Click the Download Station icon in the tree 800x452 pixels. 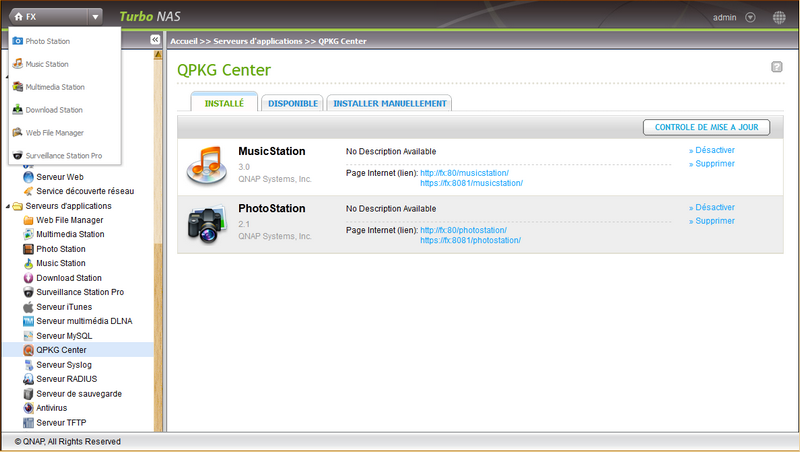coord(29,278)
